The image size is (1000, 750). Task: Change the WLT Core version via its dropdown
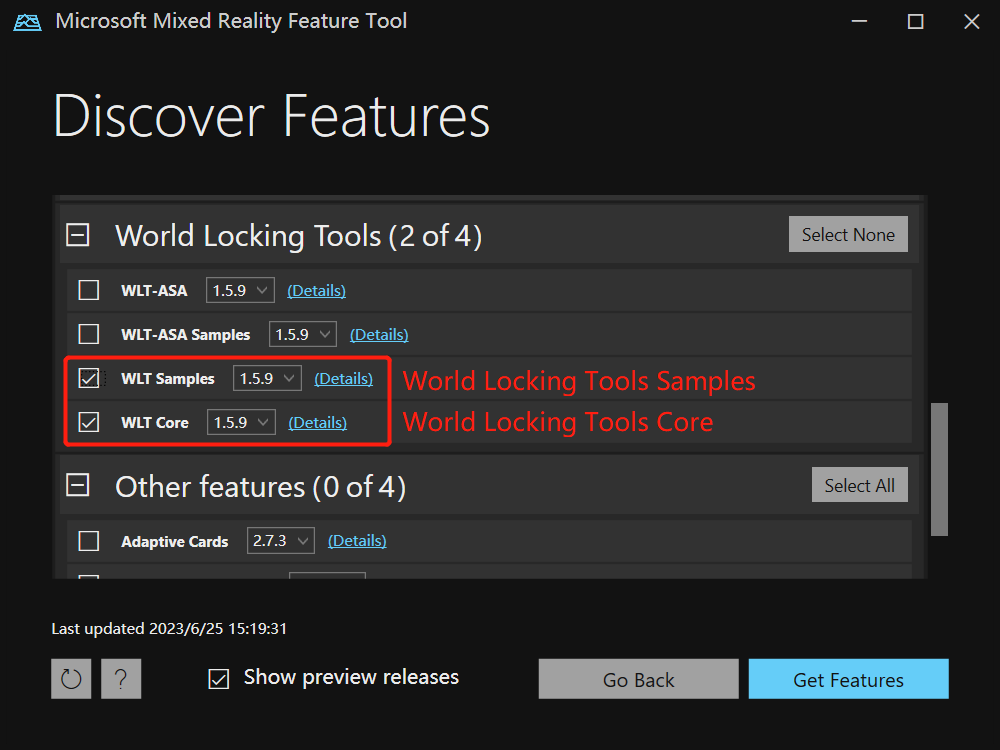(x=240, y=421)
